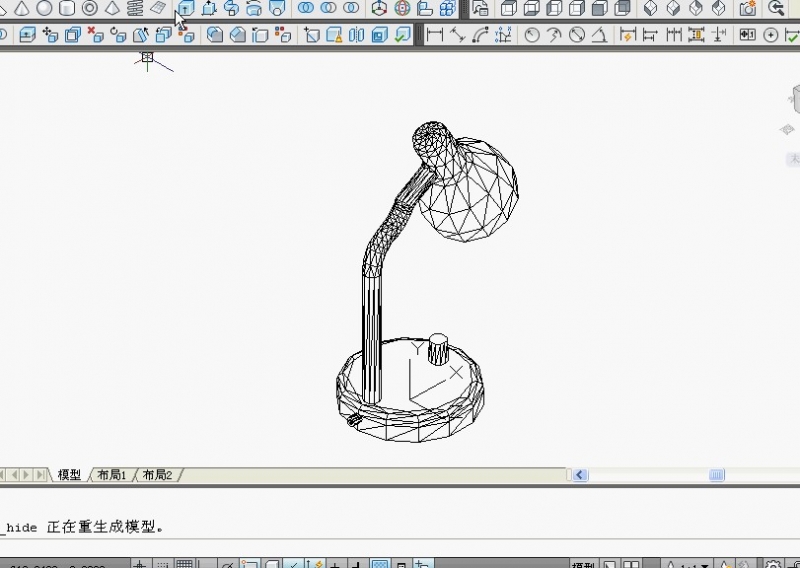
Task: Select the Diameter dimension tool
Action: pyautogui.click(x=577, y=35)
